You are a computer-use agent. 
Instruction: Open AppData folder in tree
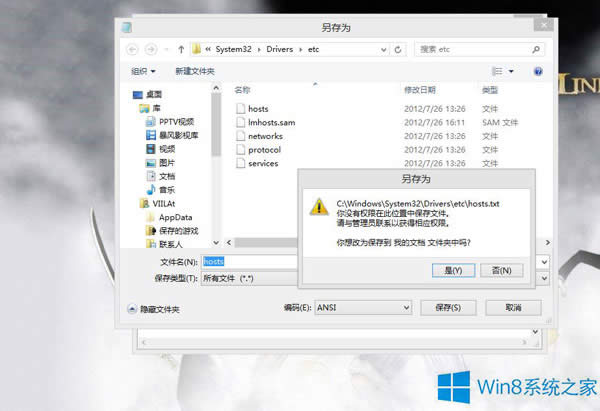(169, 217)
